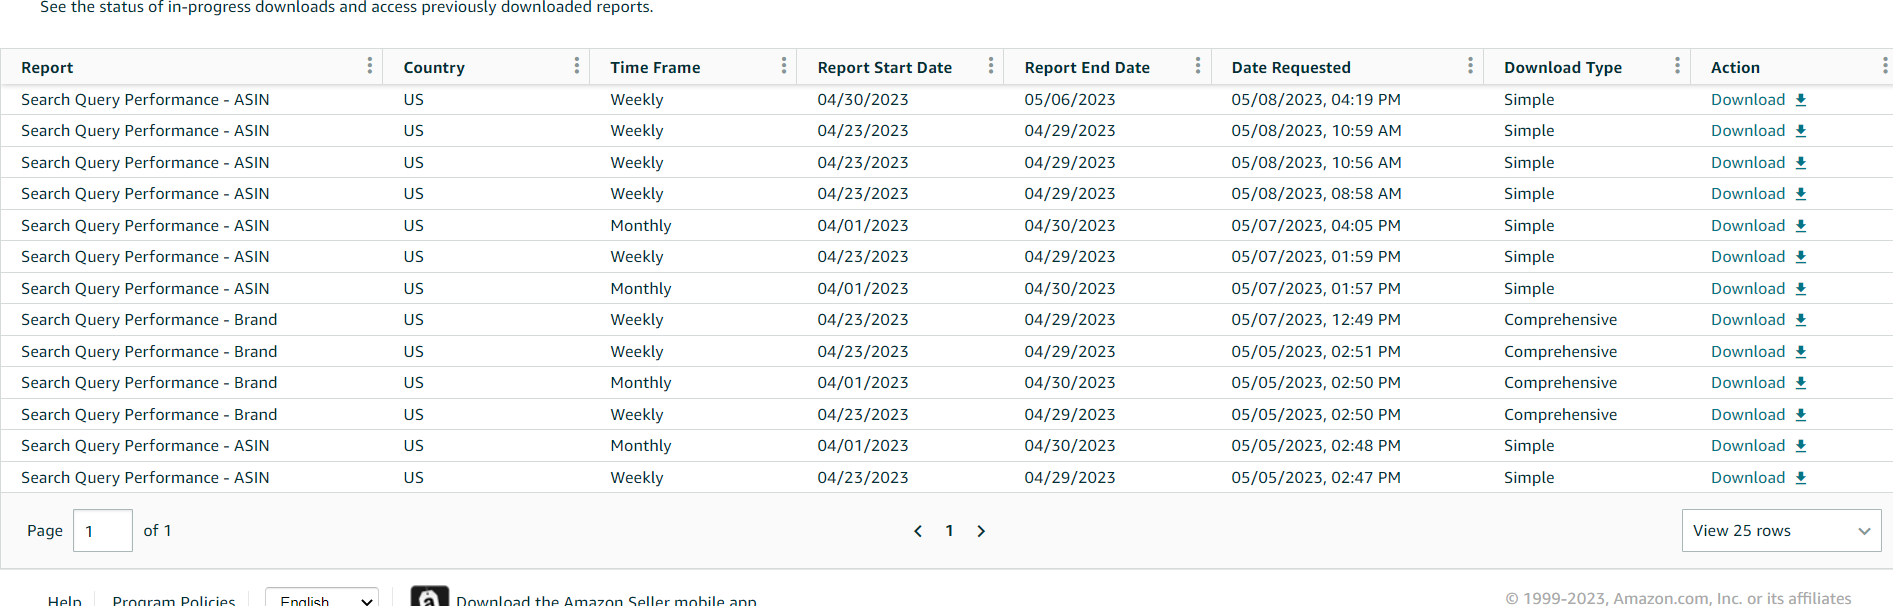Open the Download Type column menu icon
1893x606 pixels.
point(1677,66)
